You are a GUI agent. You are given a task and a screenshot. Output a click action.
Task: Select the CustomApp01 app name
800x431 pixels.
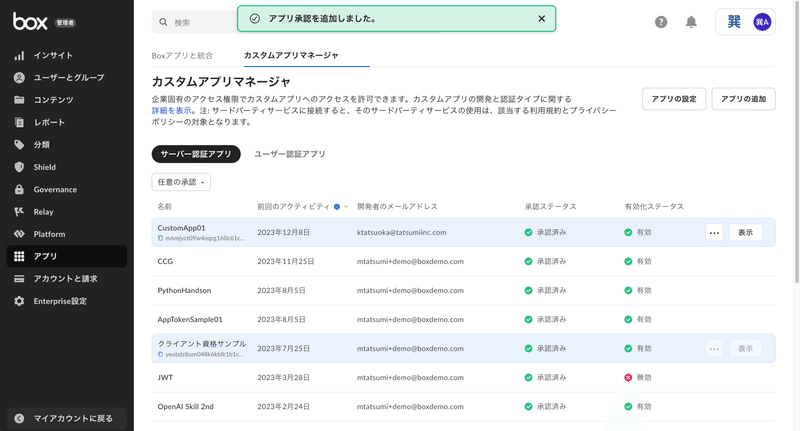pos(181,228)
